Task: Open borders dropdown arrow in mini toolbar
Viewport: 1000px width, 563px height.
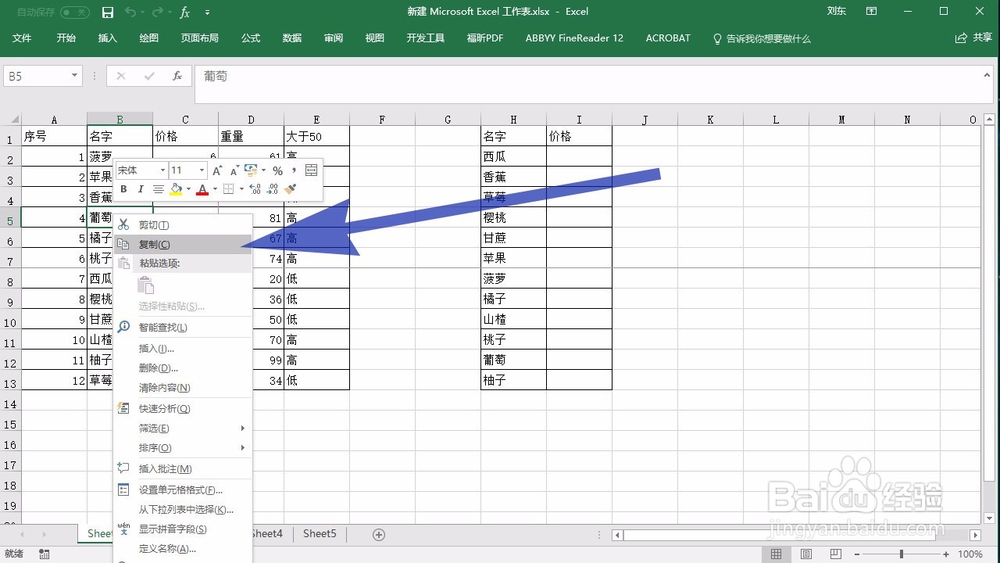Action: tap(242, 189)
